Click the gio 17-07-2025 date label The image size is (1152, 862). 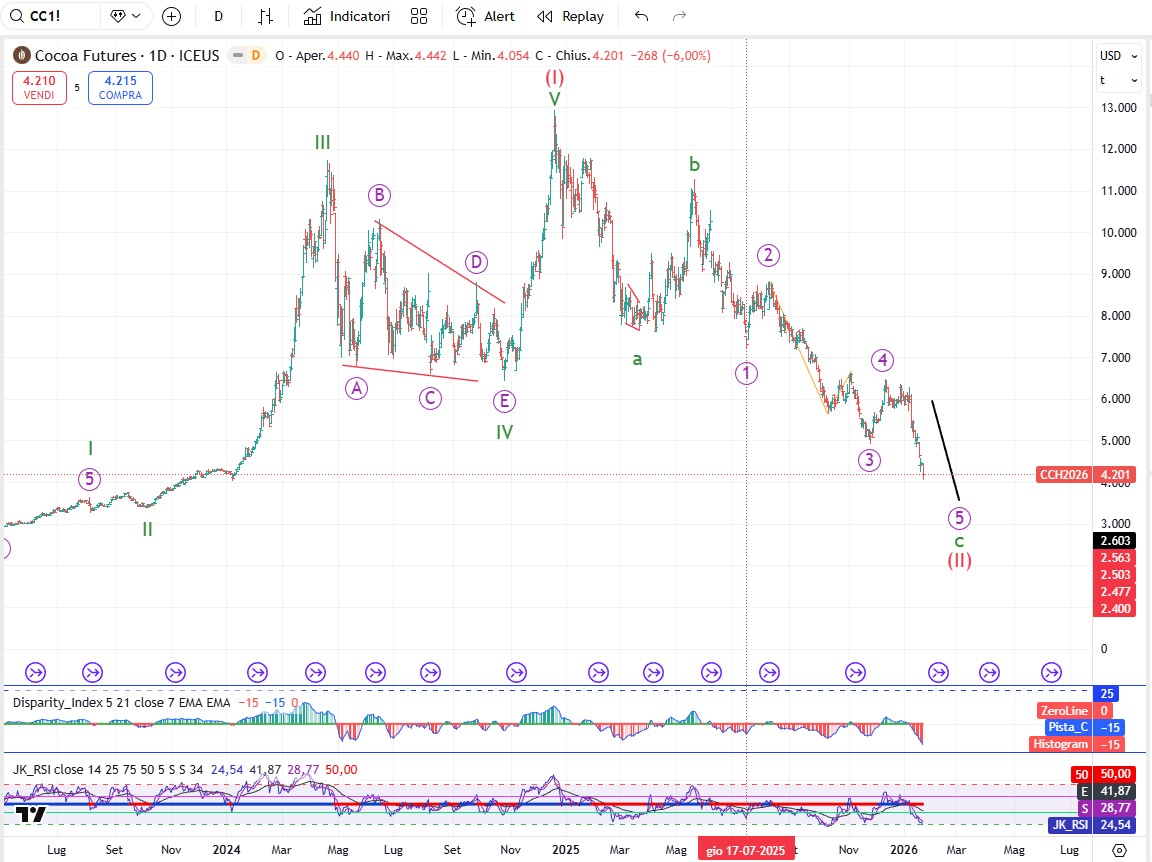tap(746, 850)
